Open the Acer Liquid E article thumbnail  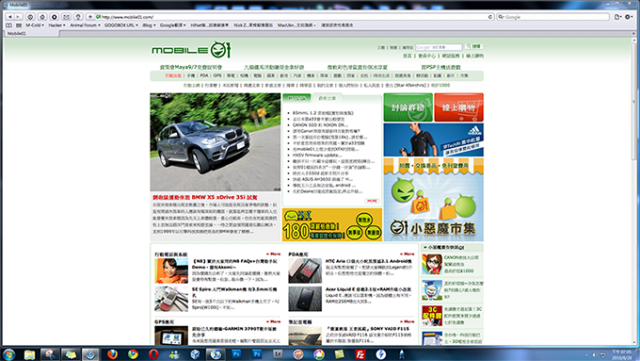click(305, 299)
